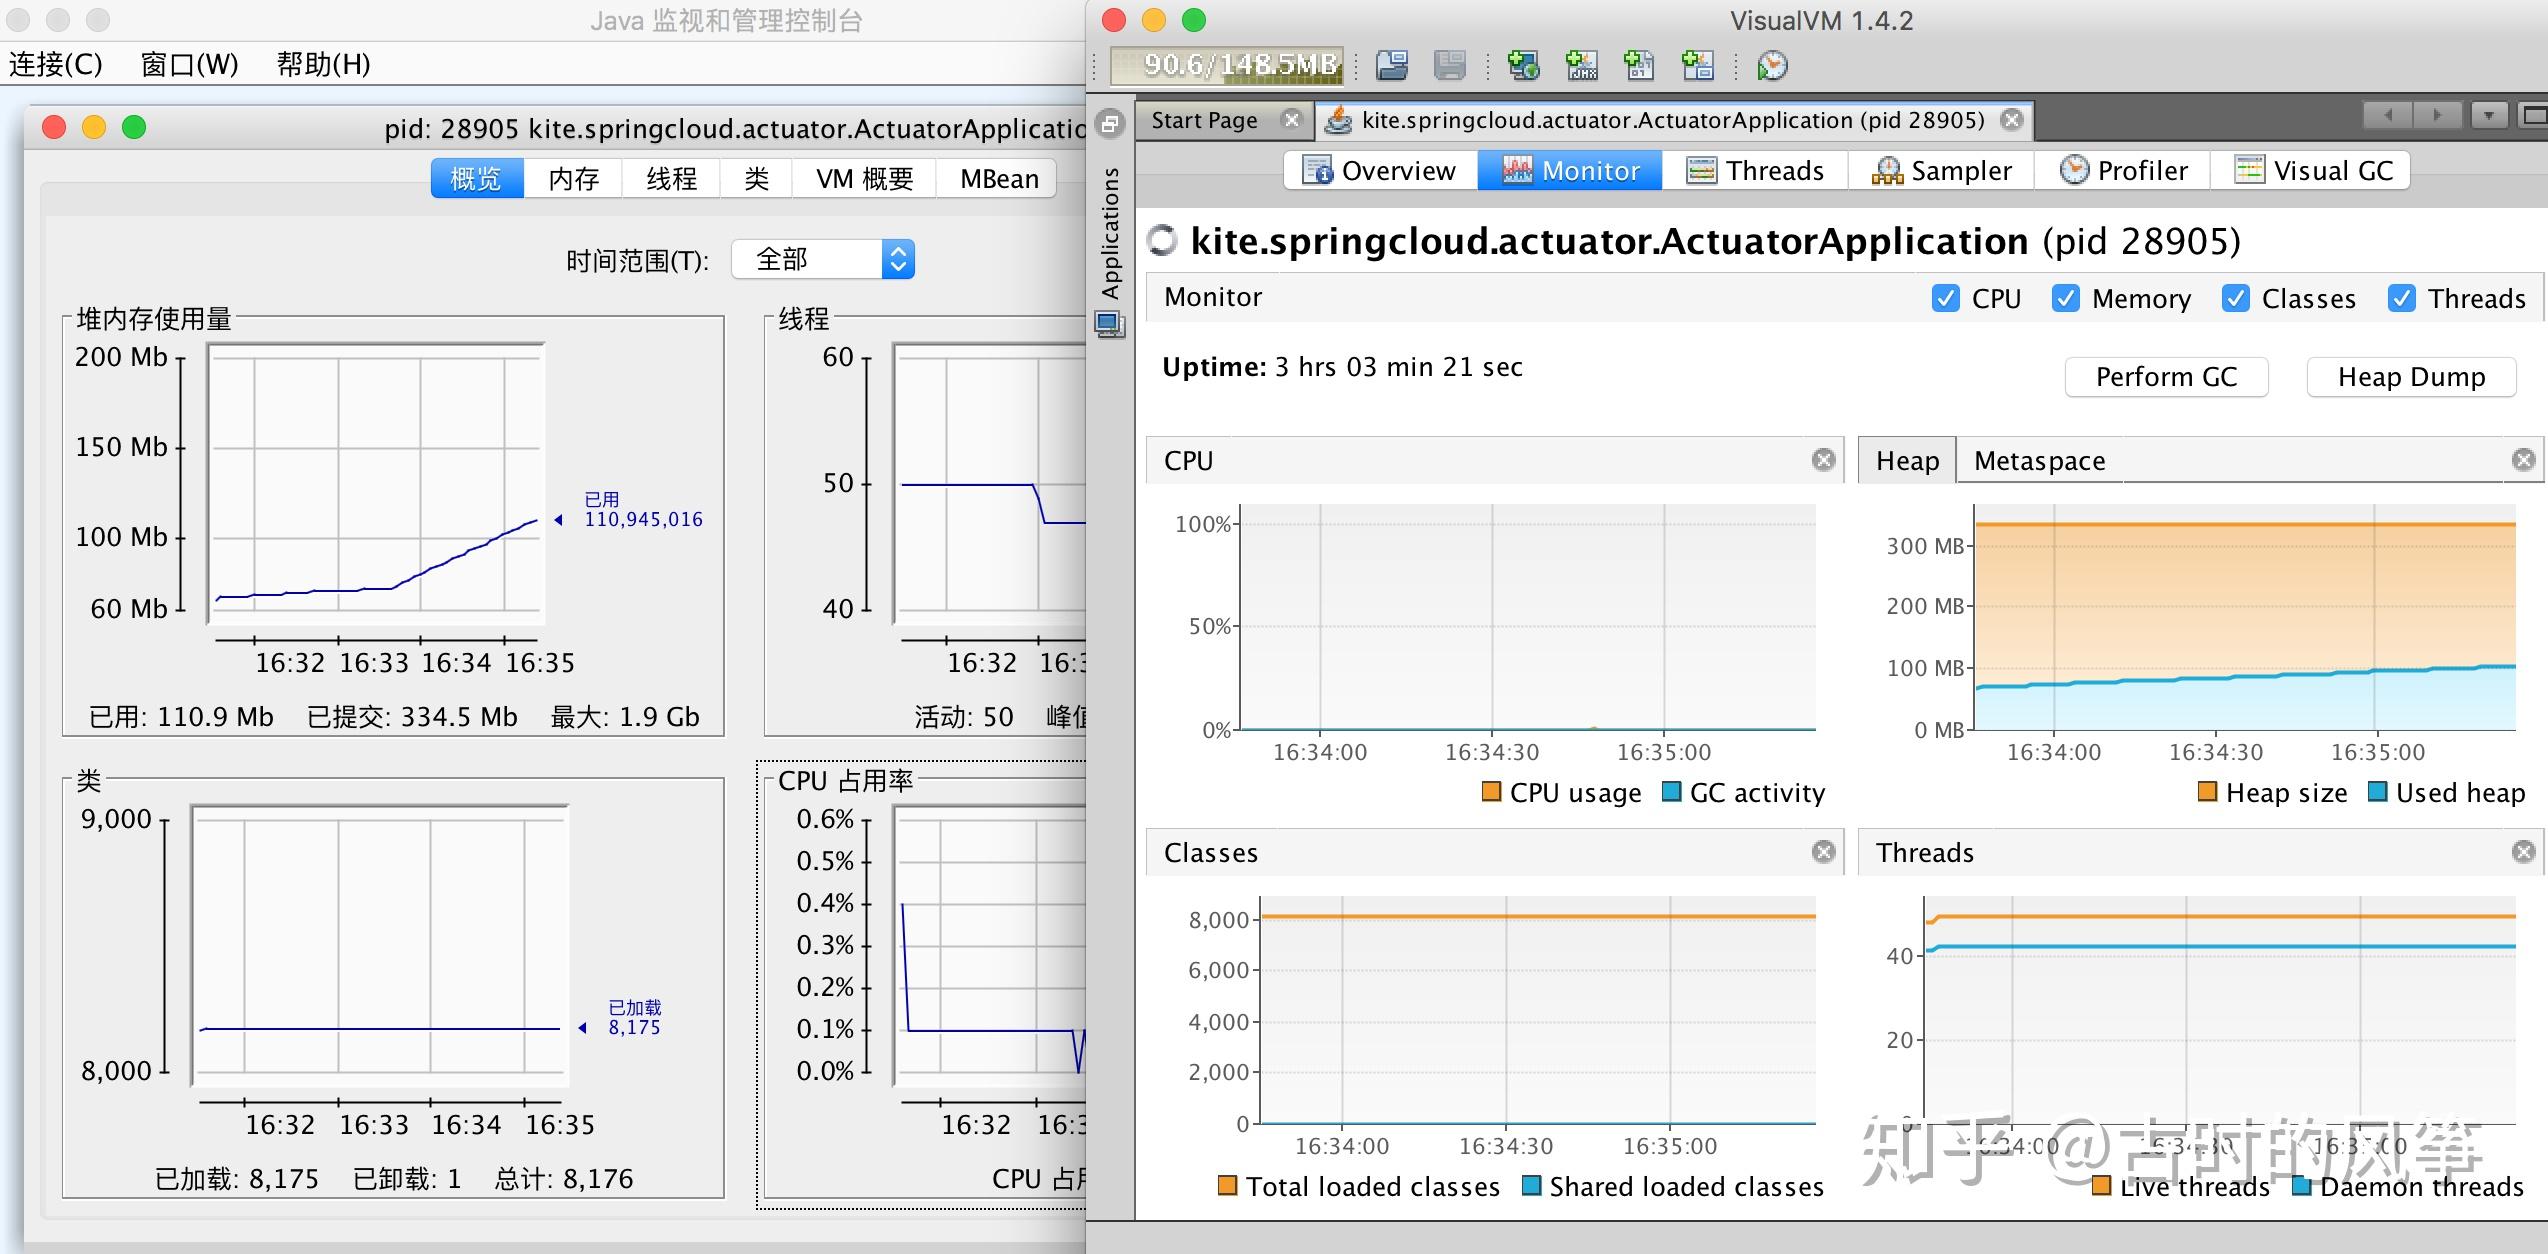Uncheck the Threads checkbox in Monitor bar
The height and width of the screenshot is (1254, 2548).
2402,298
